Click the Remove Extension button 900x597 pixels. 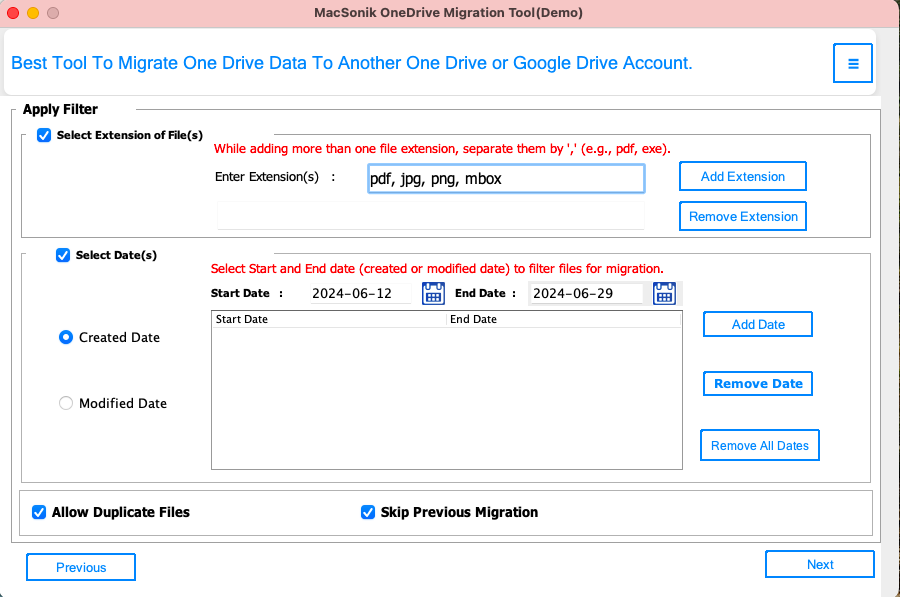click(x=743, y=216)
